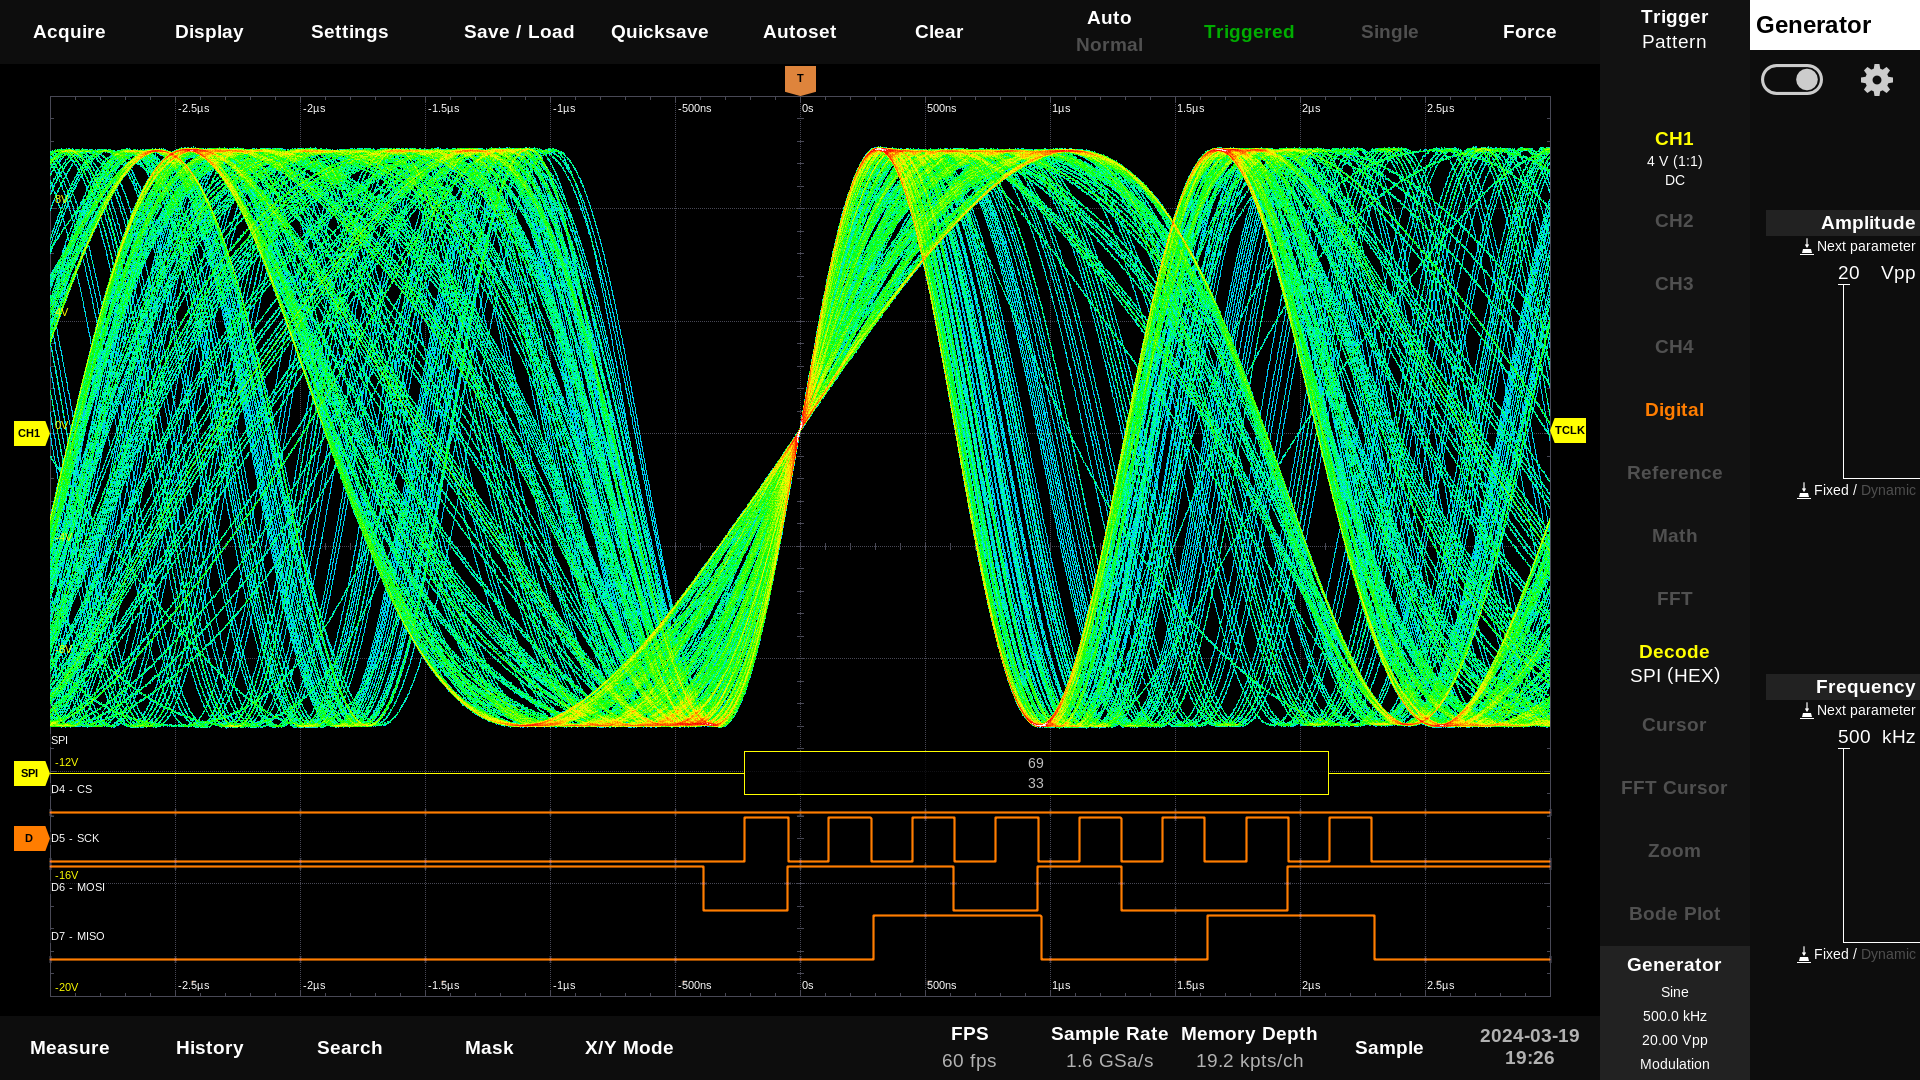Image resolution: width=1920 pixels, height=1080 pixels.
Task: Click the FPS 60 fps readout
Action: [x=969, y=1047]
